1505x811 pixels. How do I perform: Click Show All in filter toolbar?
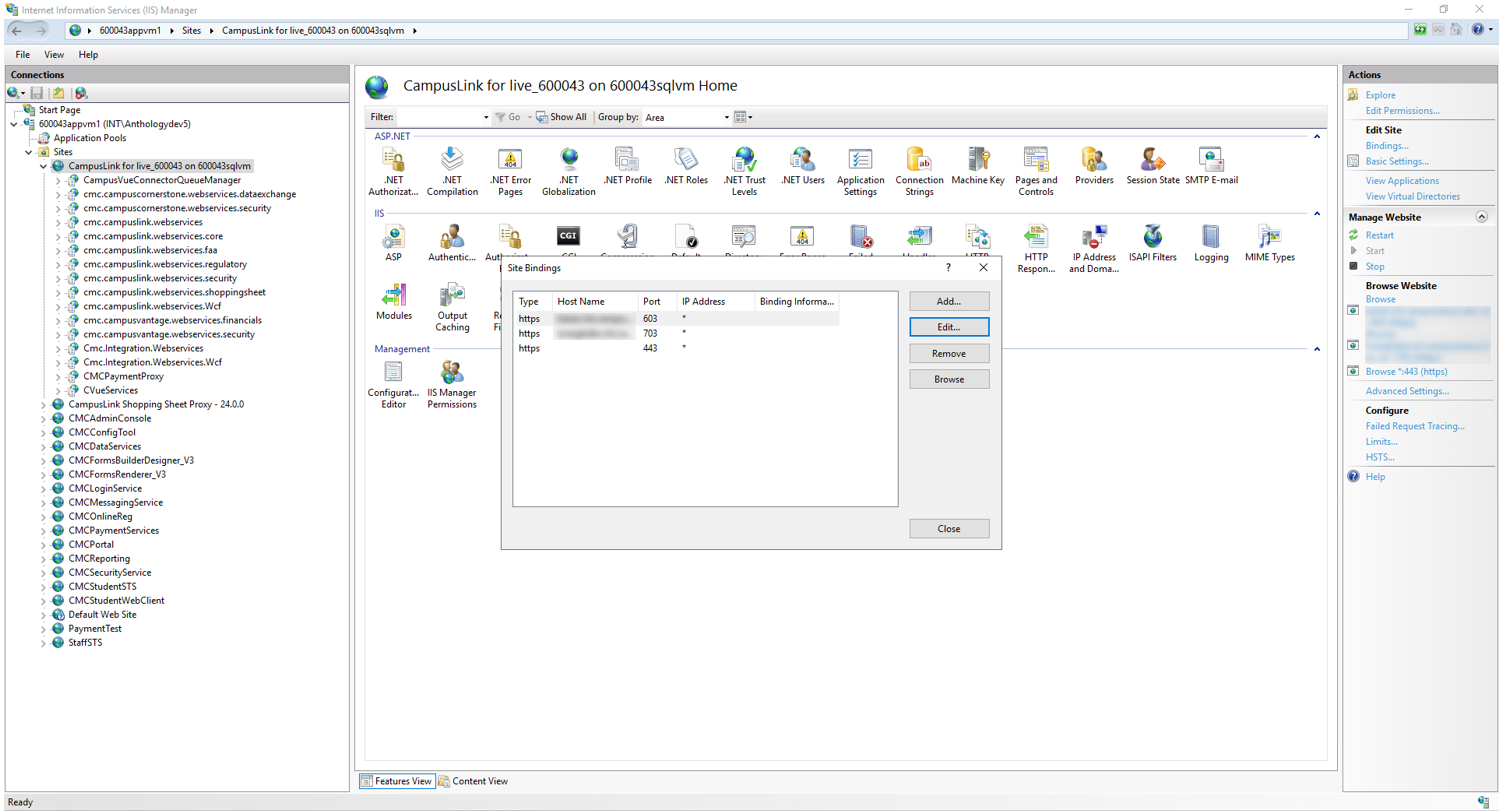point(562,117)
